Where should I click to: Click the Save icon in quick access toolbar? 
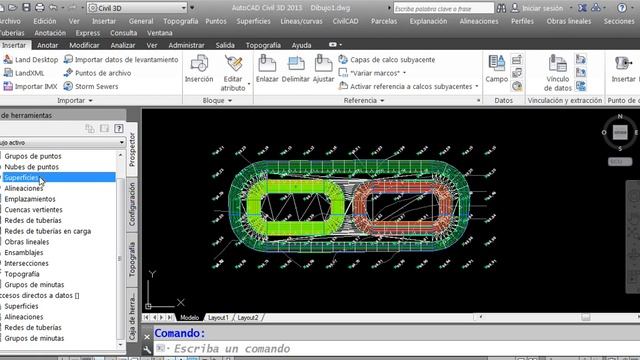(26, 7)
